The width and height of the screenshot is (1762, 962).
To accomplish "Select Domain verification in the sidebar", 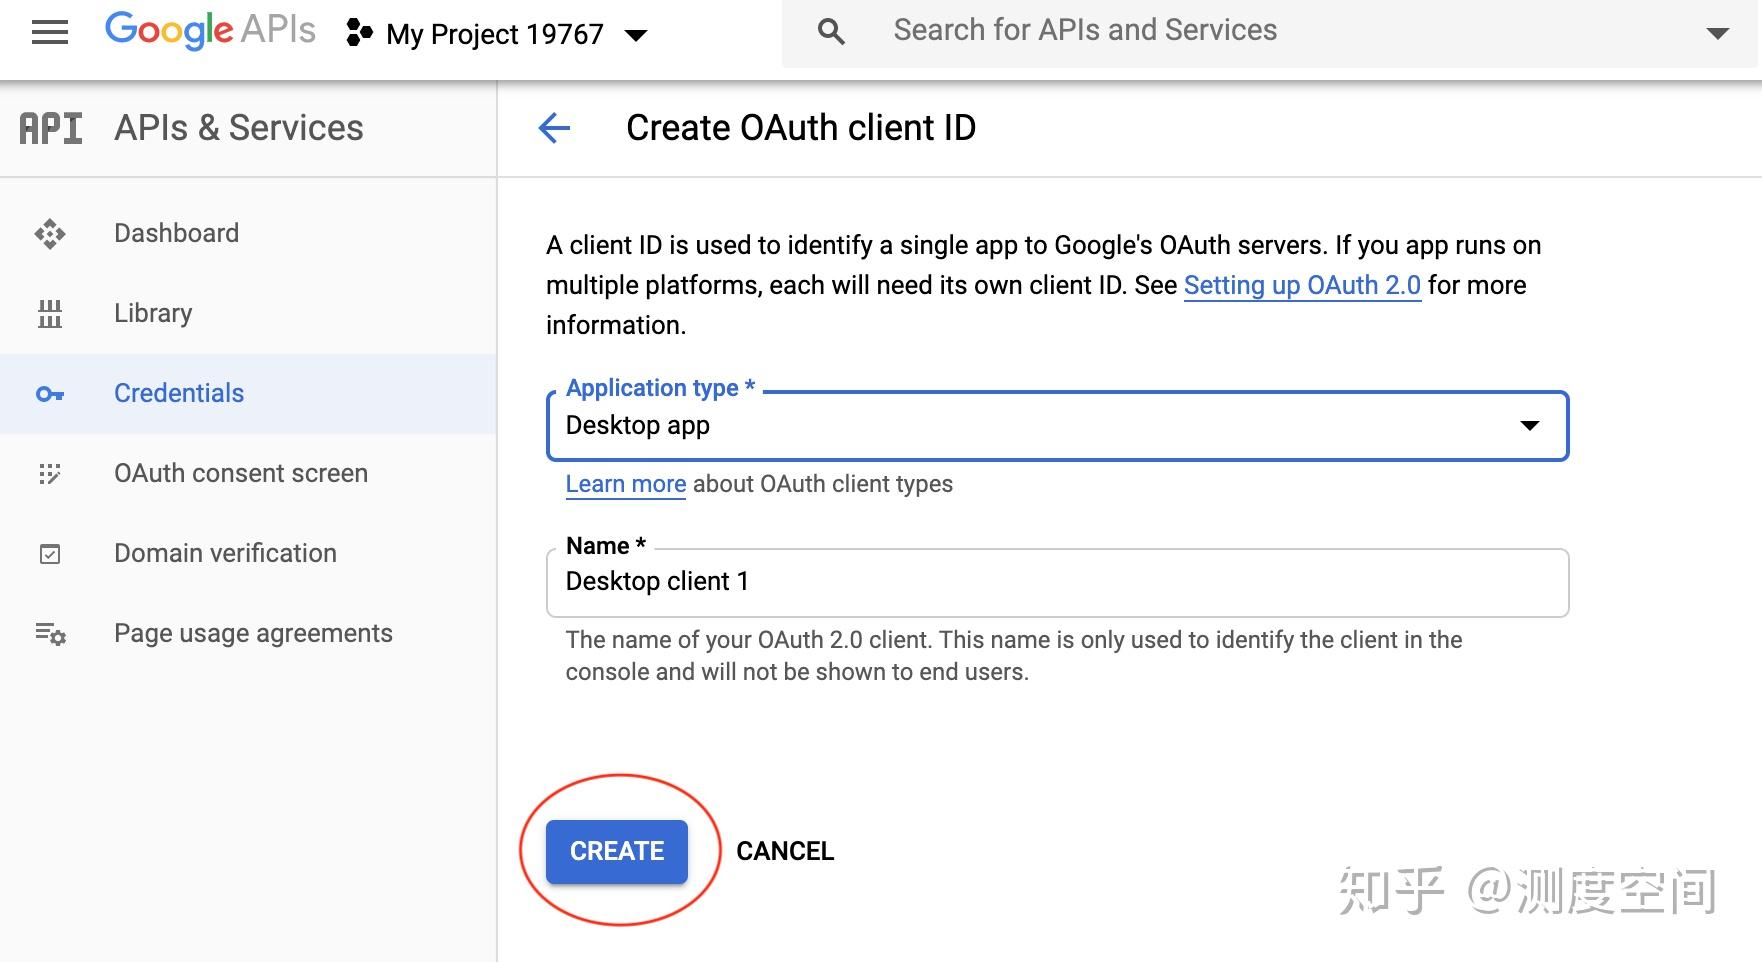I will click(x=225, y=553).
